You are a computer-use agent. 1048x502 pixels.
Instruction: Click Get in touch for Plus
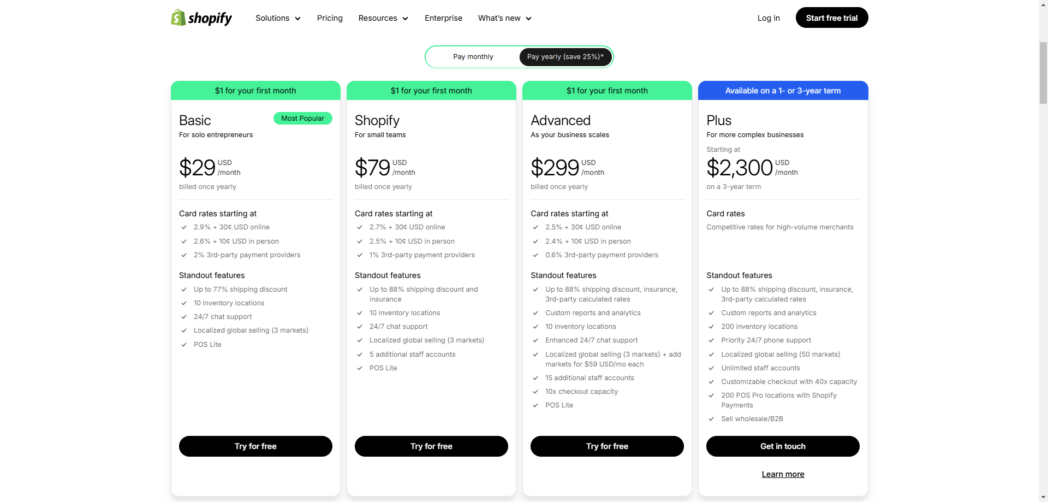pos(783,447)
